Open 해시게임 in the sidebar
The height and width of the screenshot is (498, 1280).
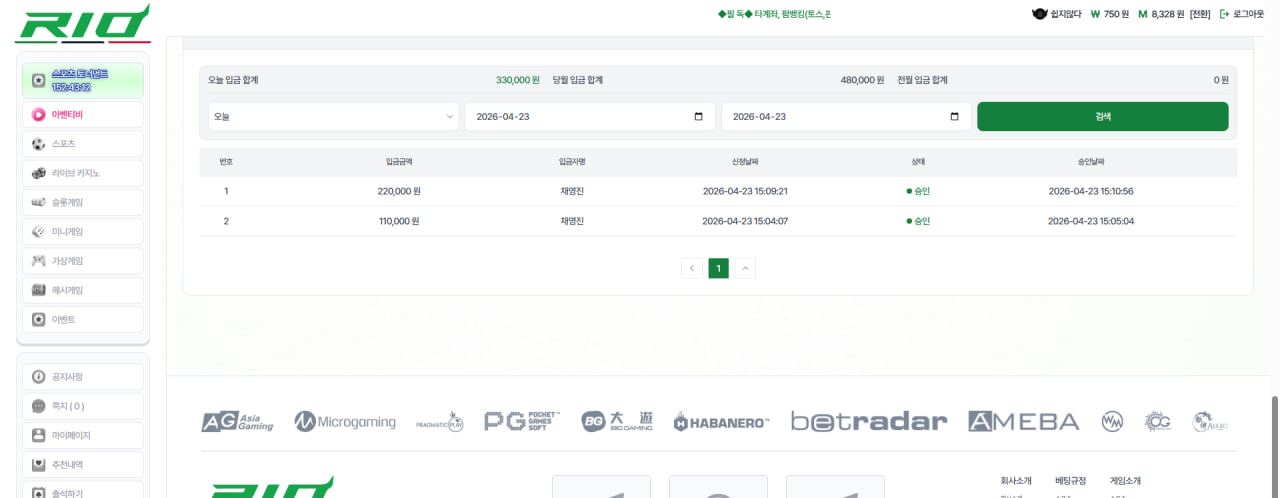(83, 290)
